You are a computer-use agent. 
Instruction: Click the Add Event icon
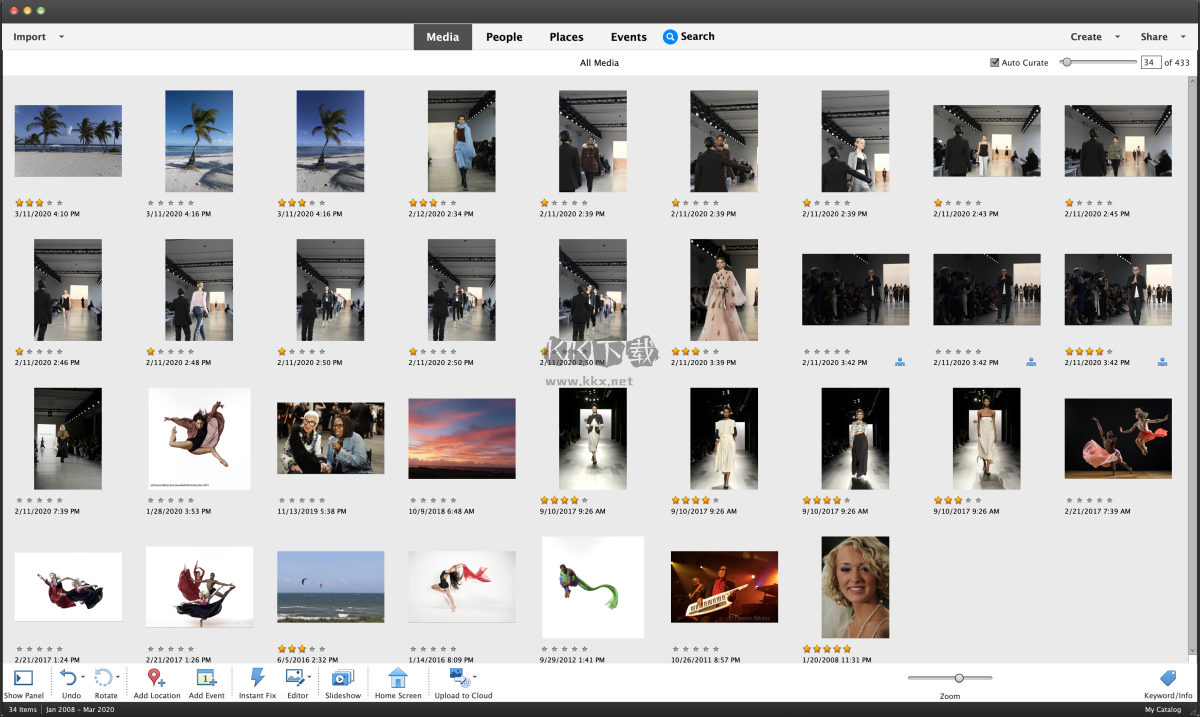(206, 678)
